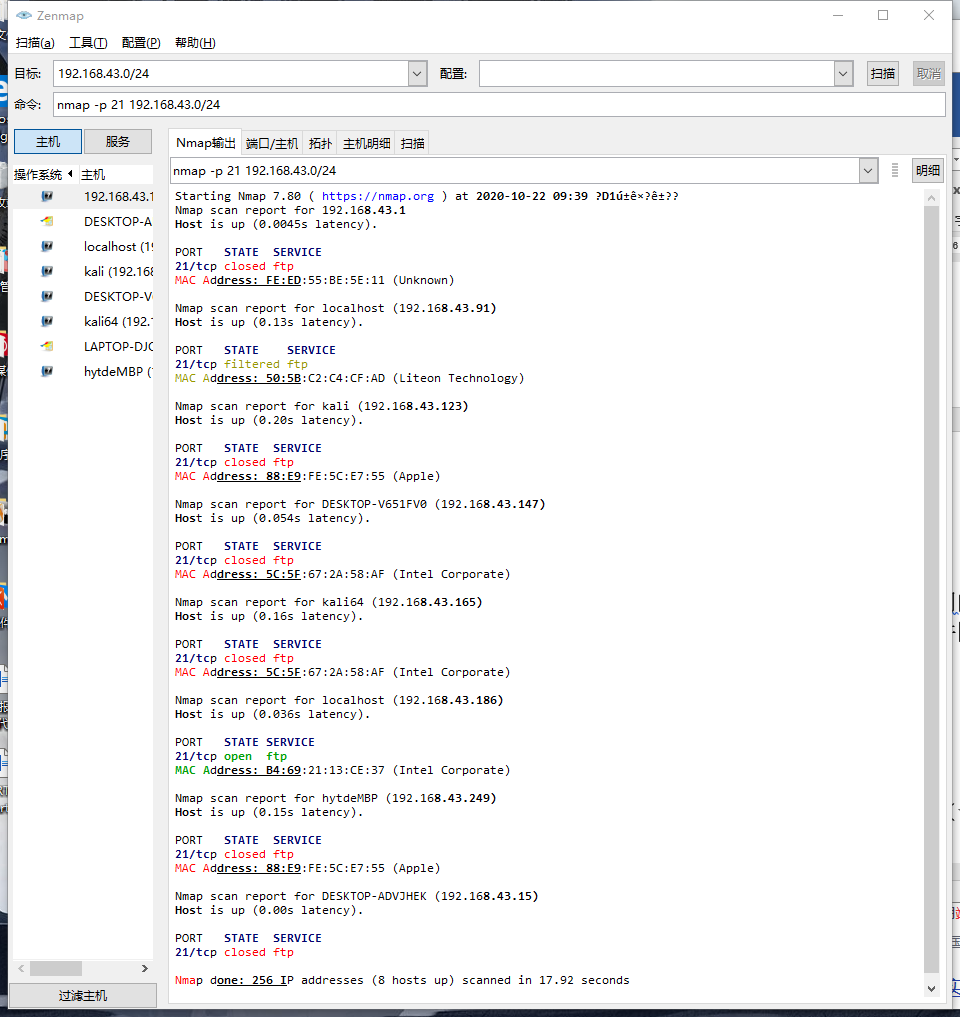Image resolution: width=960 pixels, height=1017 pixels.
Task: Open the 帮助(H) menu
Action: pyautogui.click(x=195, y=43)
